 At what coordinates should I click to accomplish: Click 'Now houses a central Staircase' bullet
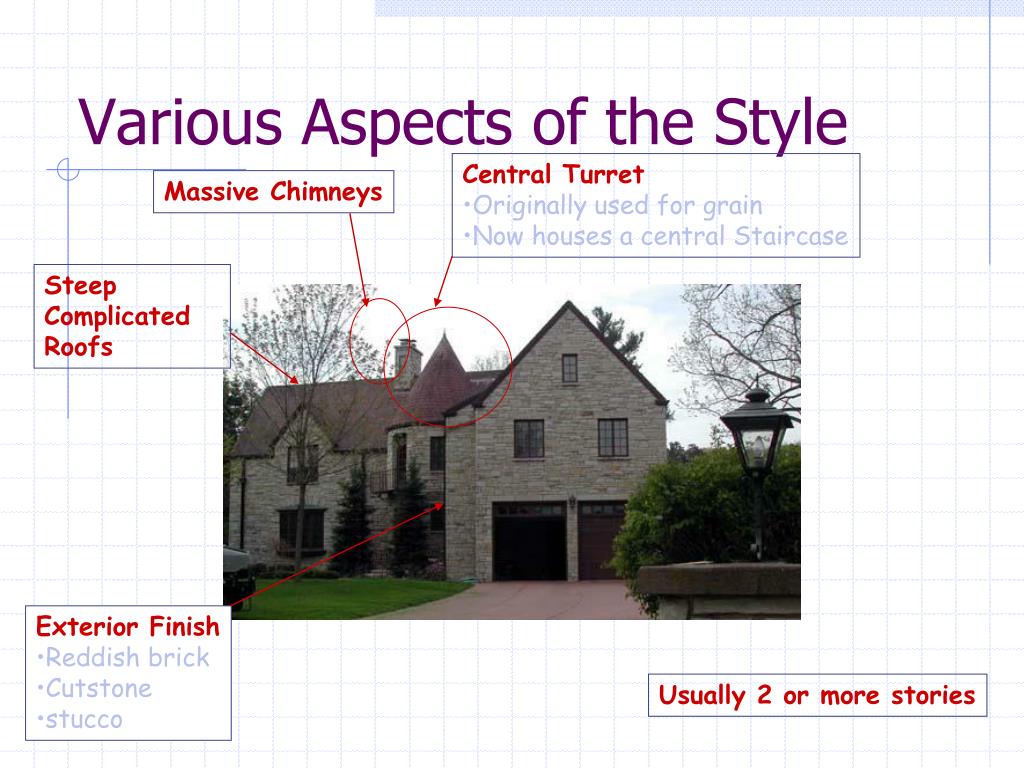point(656,236)
